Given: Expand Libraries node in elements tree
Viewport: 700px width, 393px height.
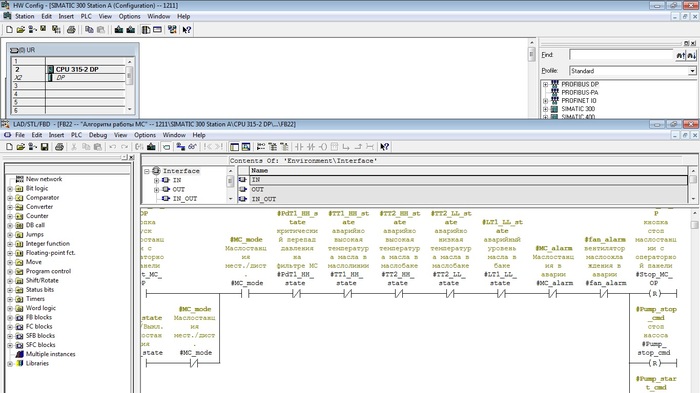Looking at the screenshot, I should click(x=10, y=364).
